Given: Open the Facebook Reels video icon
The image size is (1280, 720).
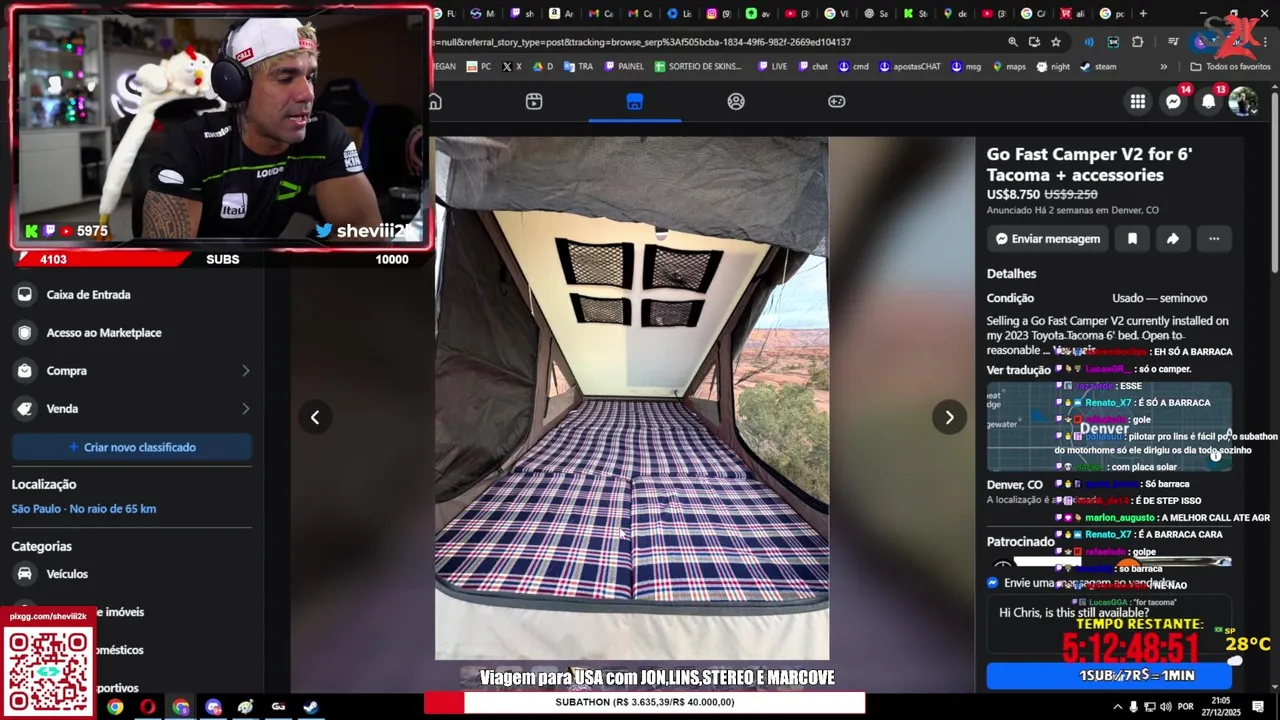Looking at the screenshot, I should (x=534, y=101).
